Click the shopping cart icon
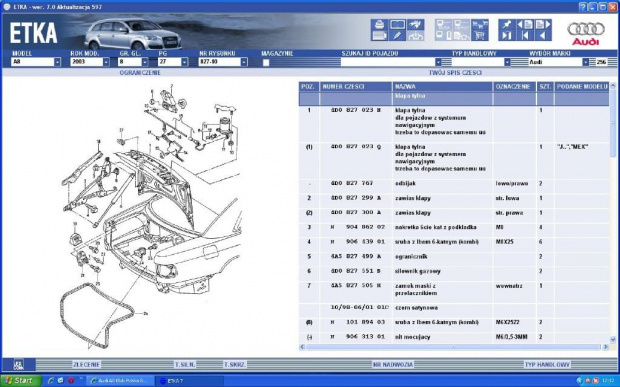The width and height of the screenshot is (620, 387). [480, 36]
